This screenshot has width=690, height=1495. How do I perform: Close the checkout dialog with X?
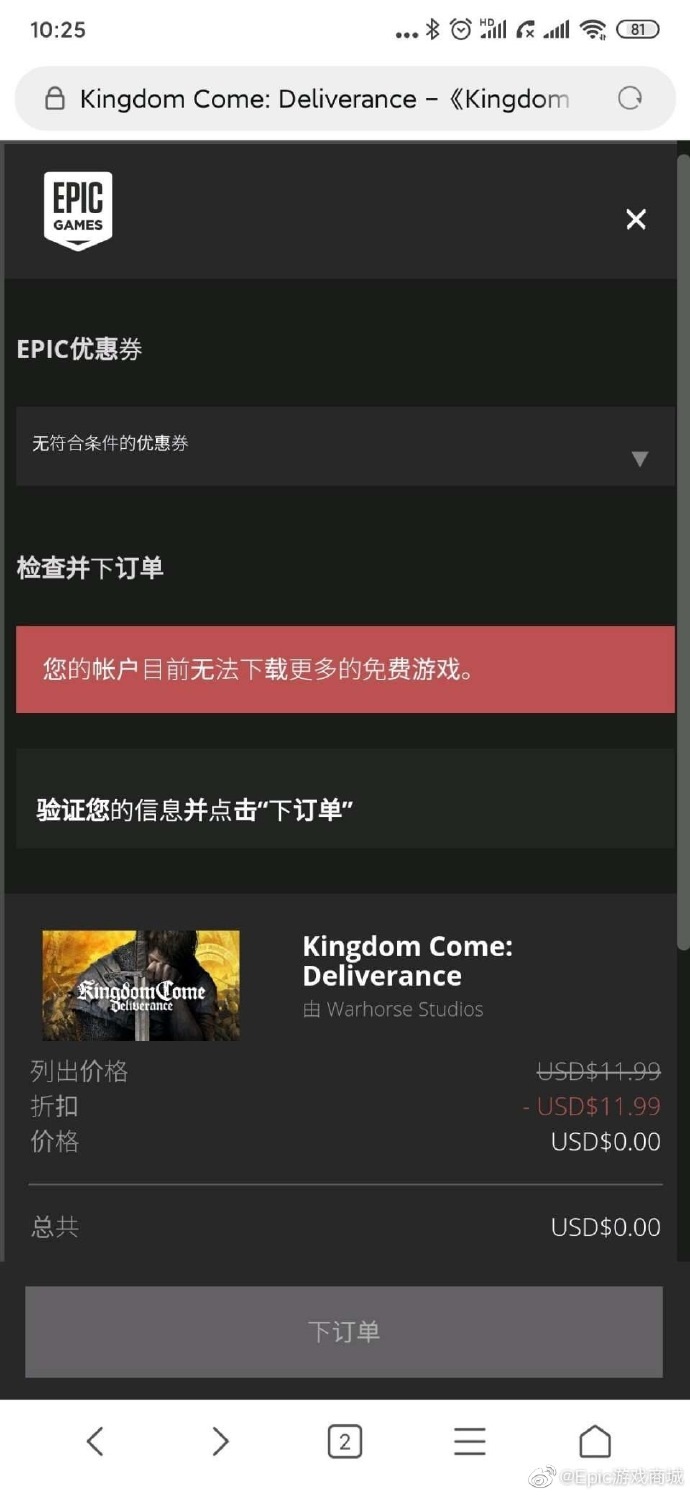[x=636, y=219]
